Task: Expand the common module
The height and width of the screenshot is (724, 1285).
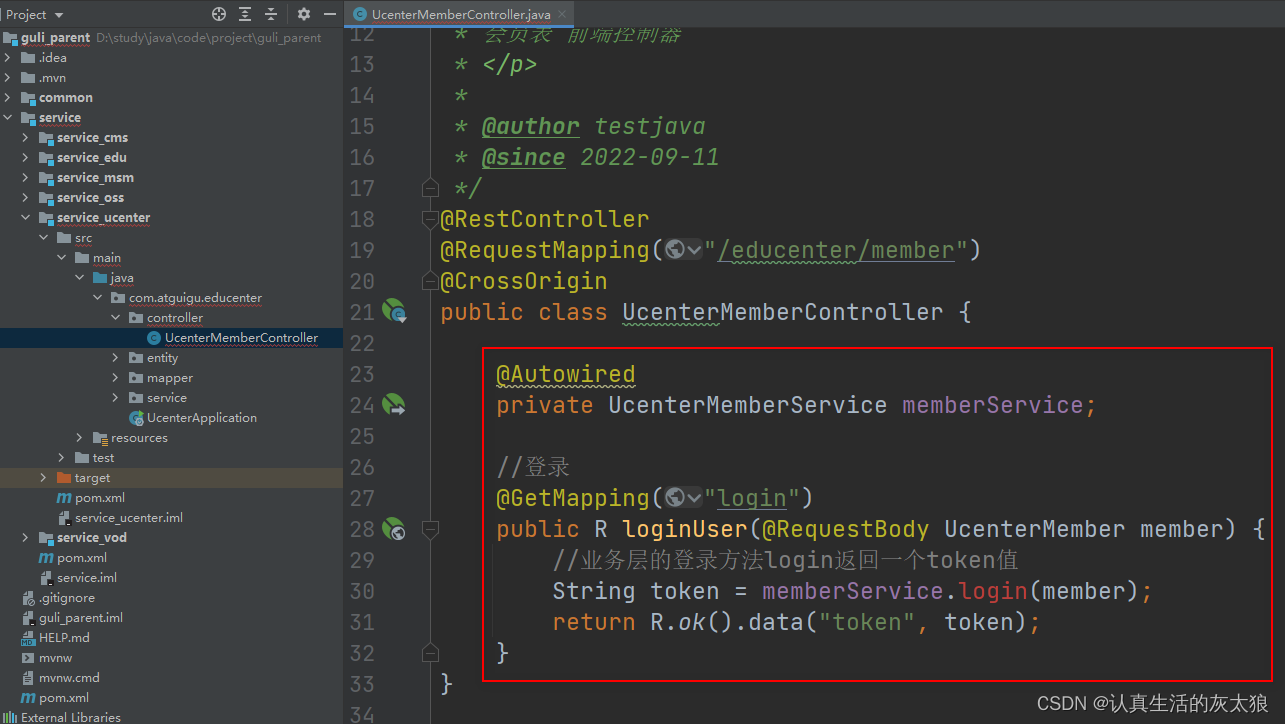Action: [x=8, y=98]
